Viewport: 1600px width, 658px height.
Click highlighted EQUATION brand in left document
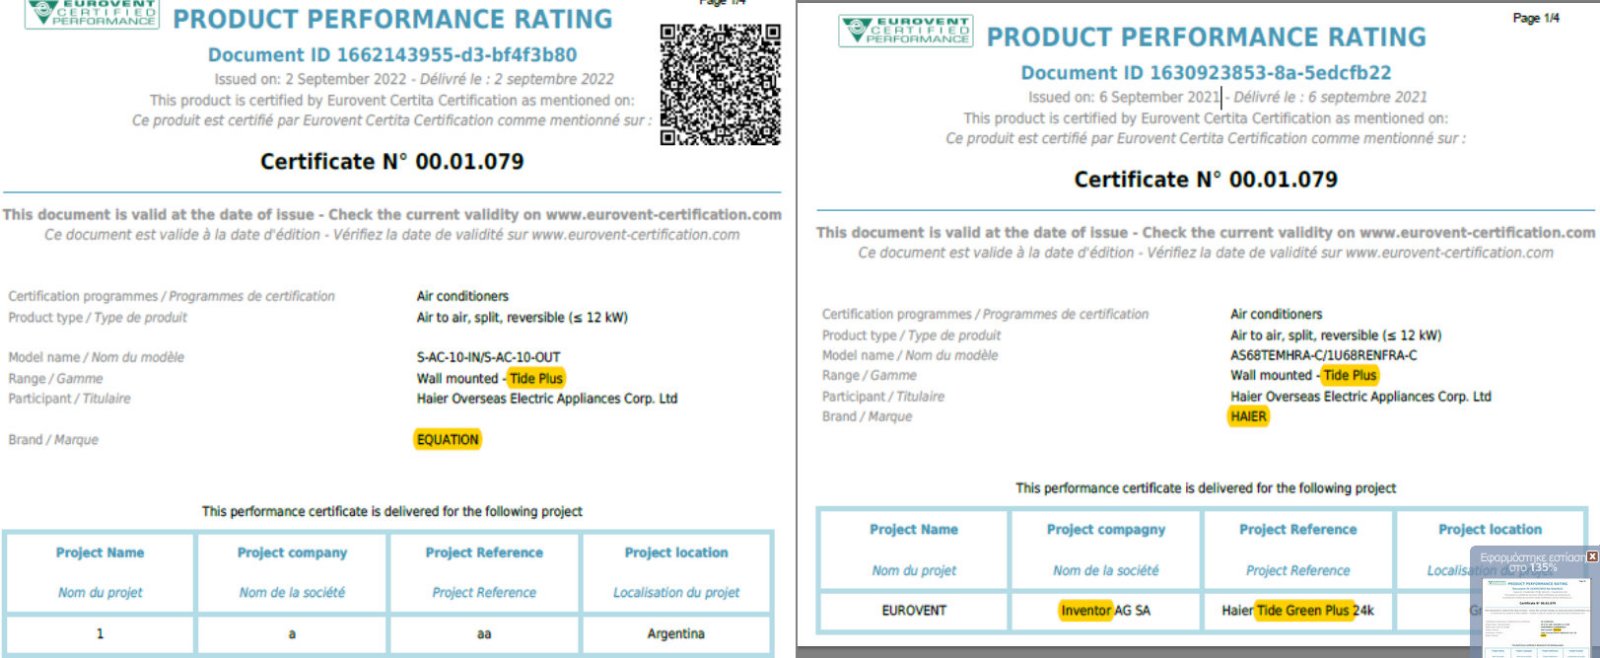(x=447, y=439)
